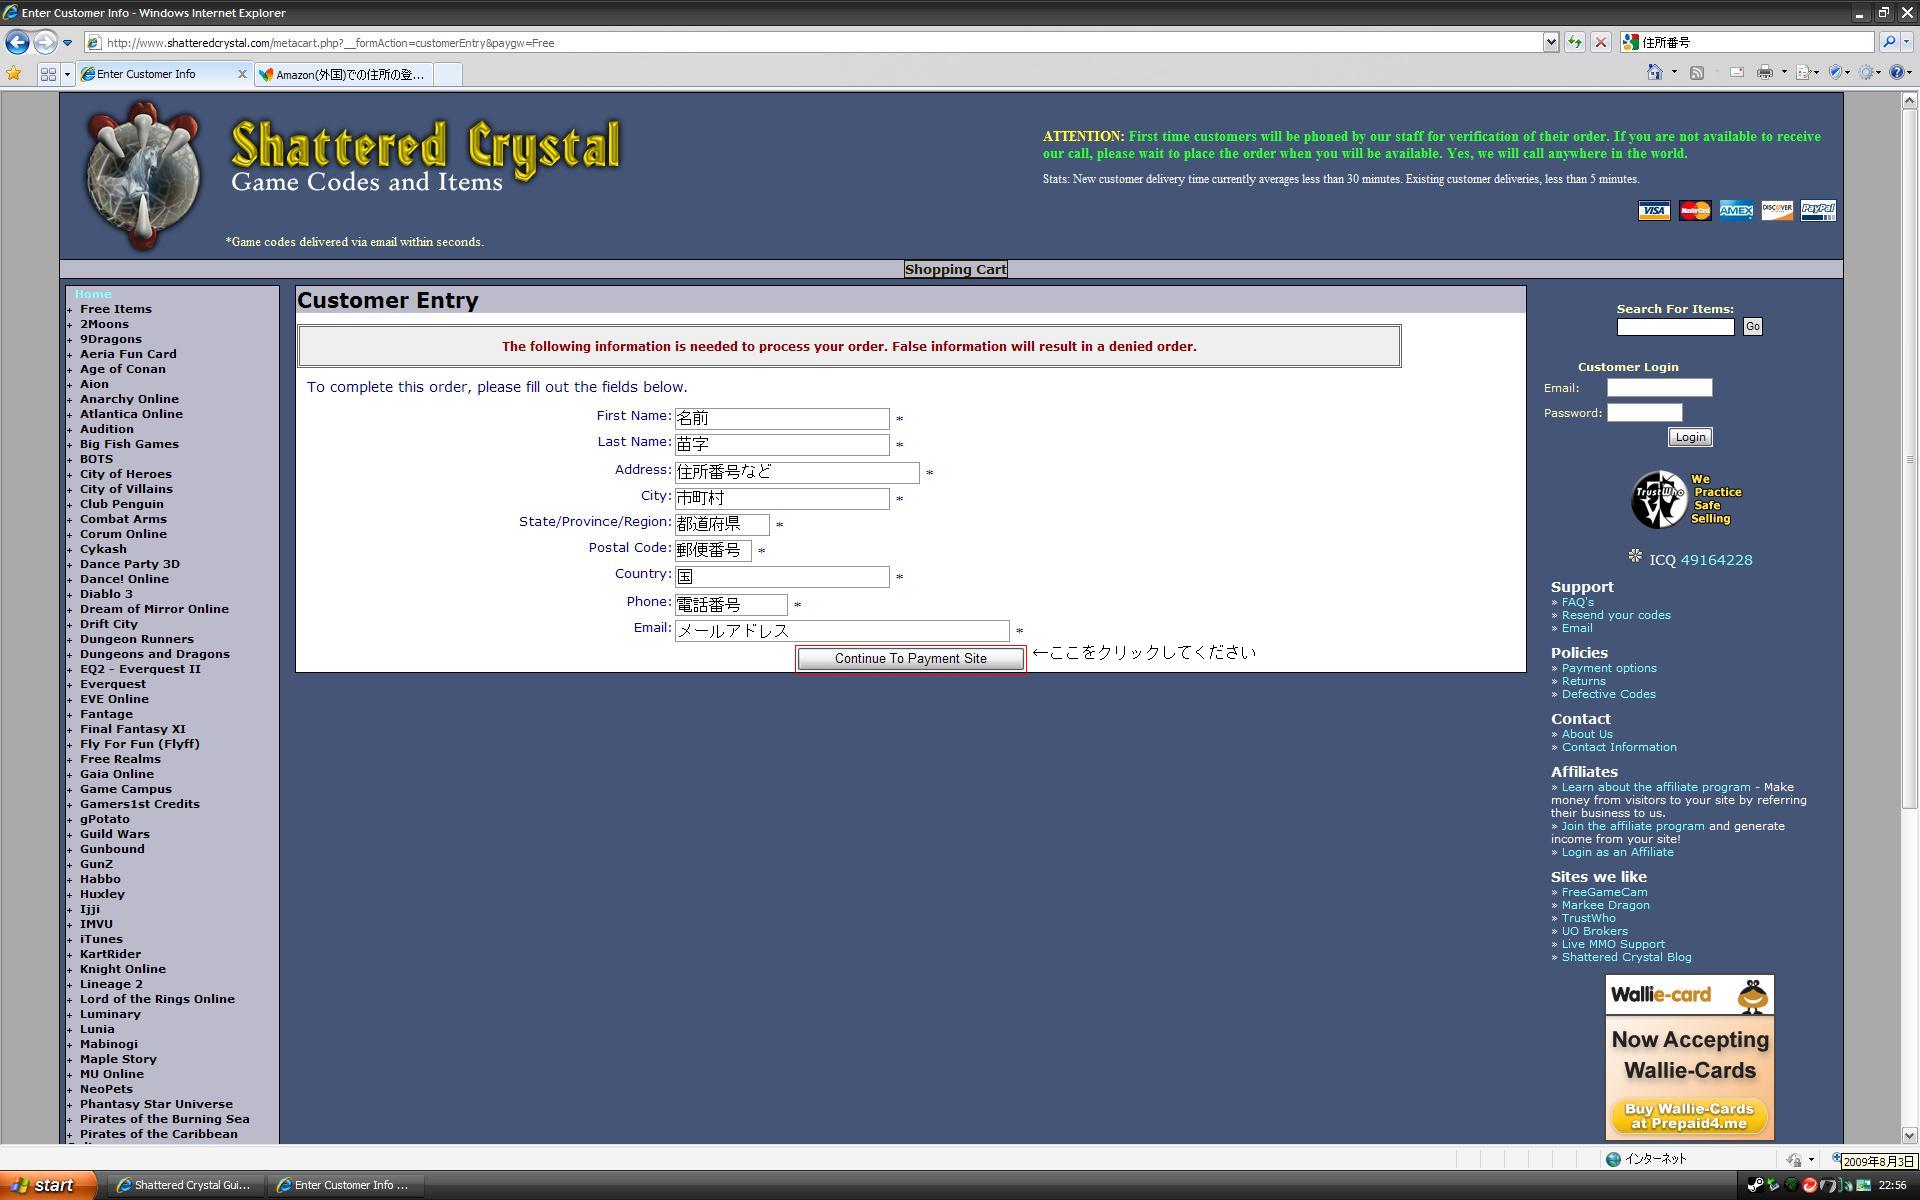1920x1200 pixels.
Task: Open the Final Fantasy XI category
Action: coord(133,729)
